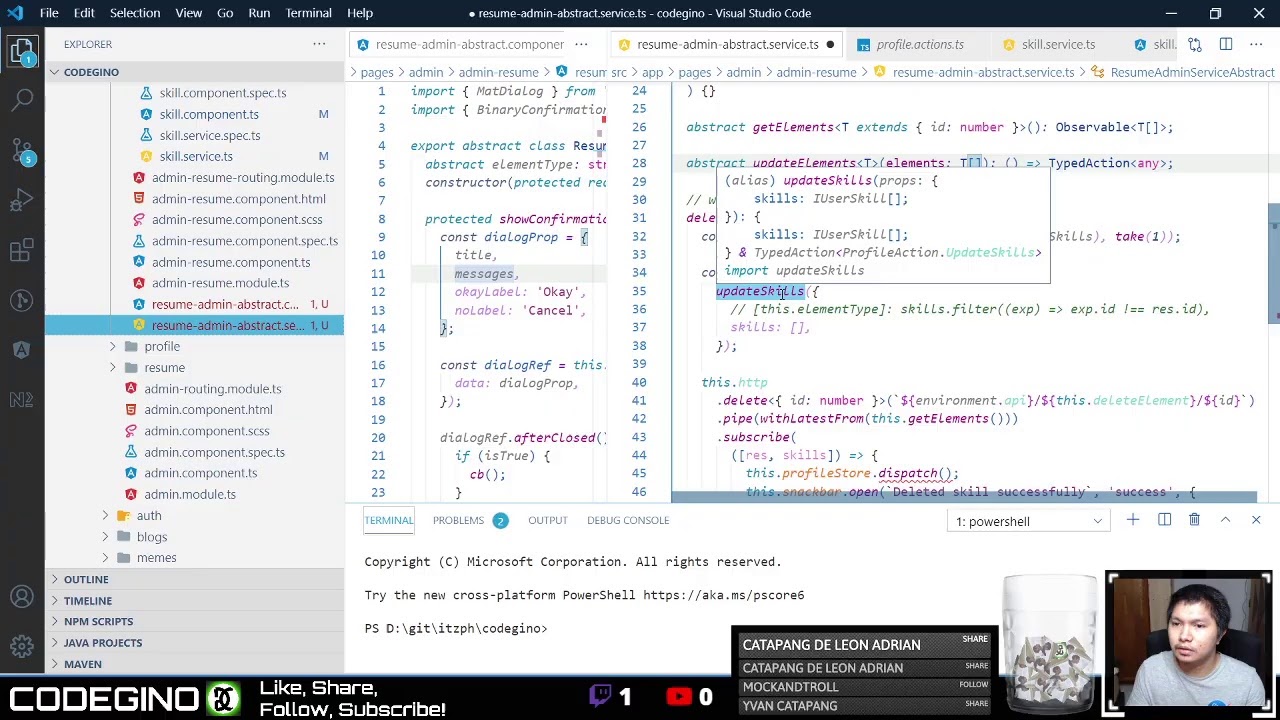
Task: Close the unsaved resume-admin-abstract.service.ts tab dot
Action: (830, 44)
